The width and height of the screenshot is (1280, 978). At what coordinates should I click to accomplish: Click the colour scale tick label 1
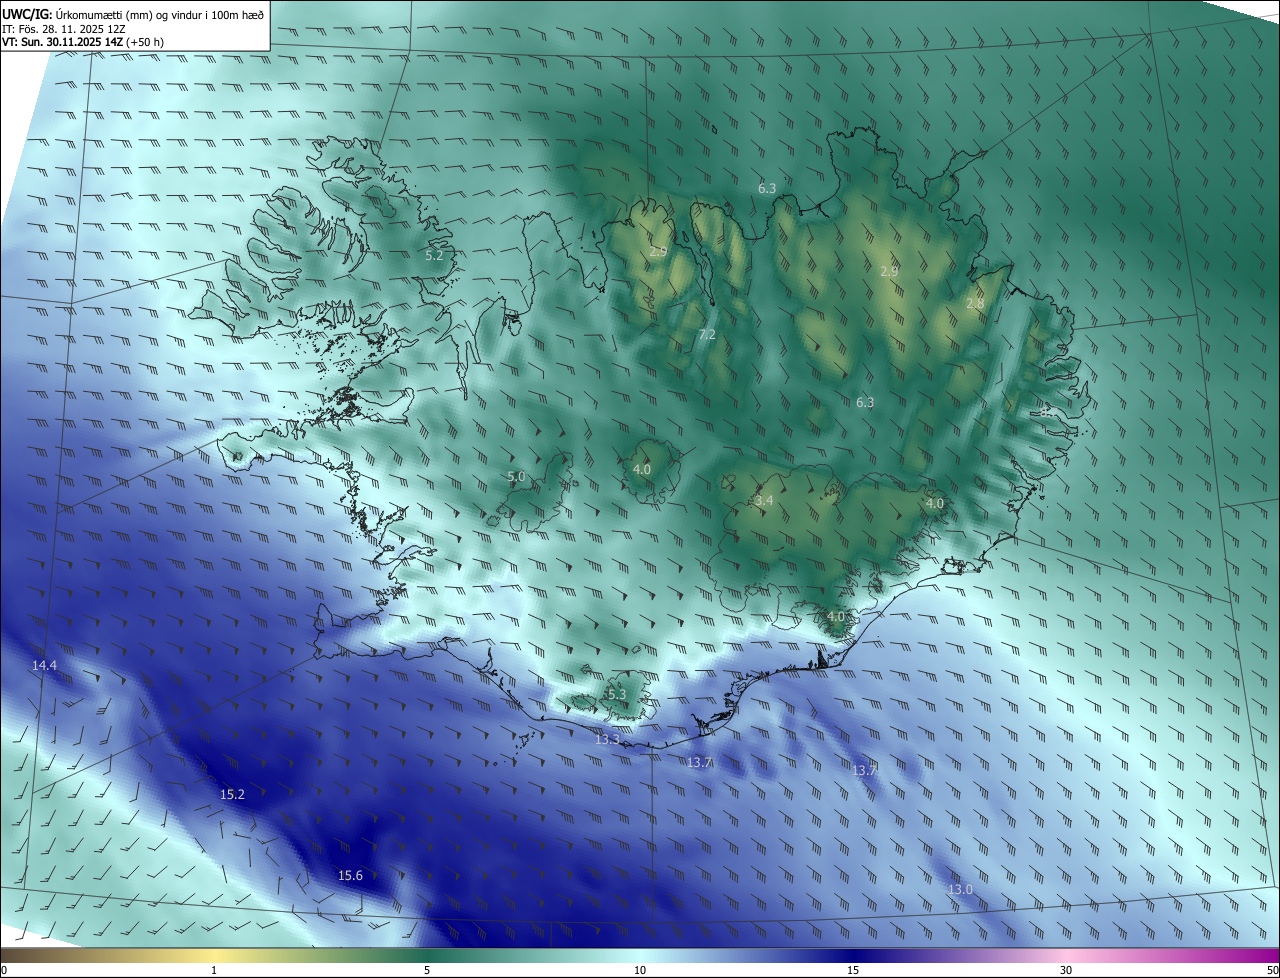click(214, 970)
